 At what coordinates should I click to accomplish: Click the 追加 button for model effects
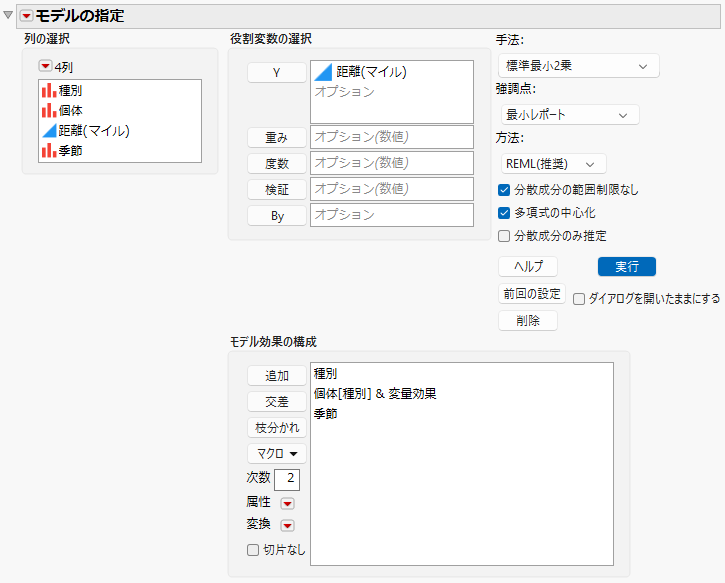pyautogui.click(x=276, y=375)
